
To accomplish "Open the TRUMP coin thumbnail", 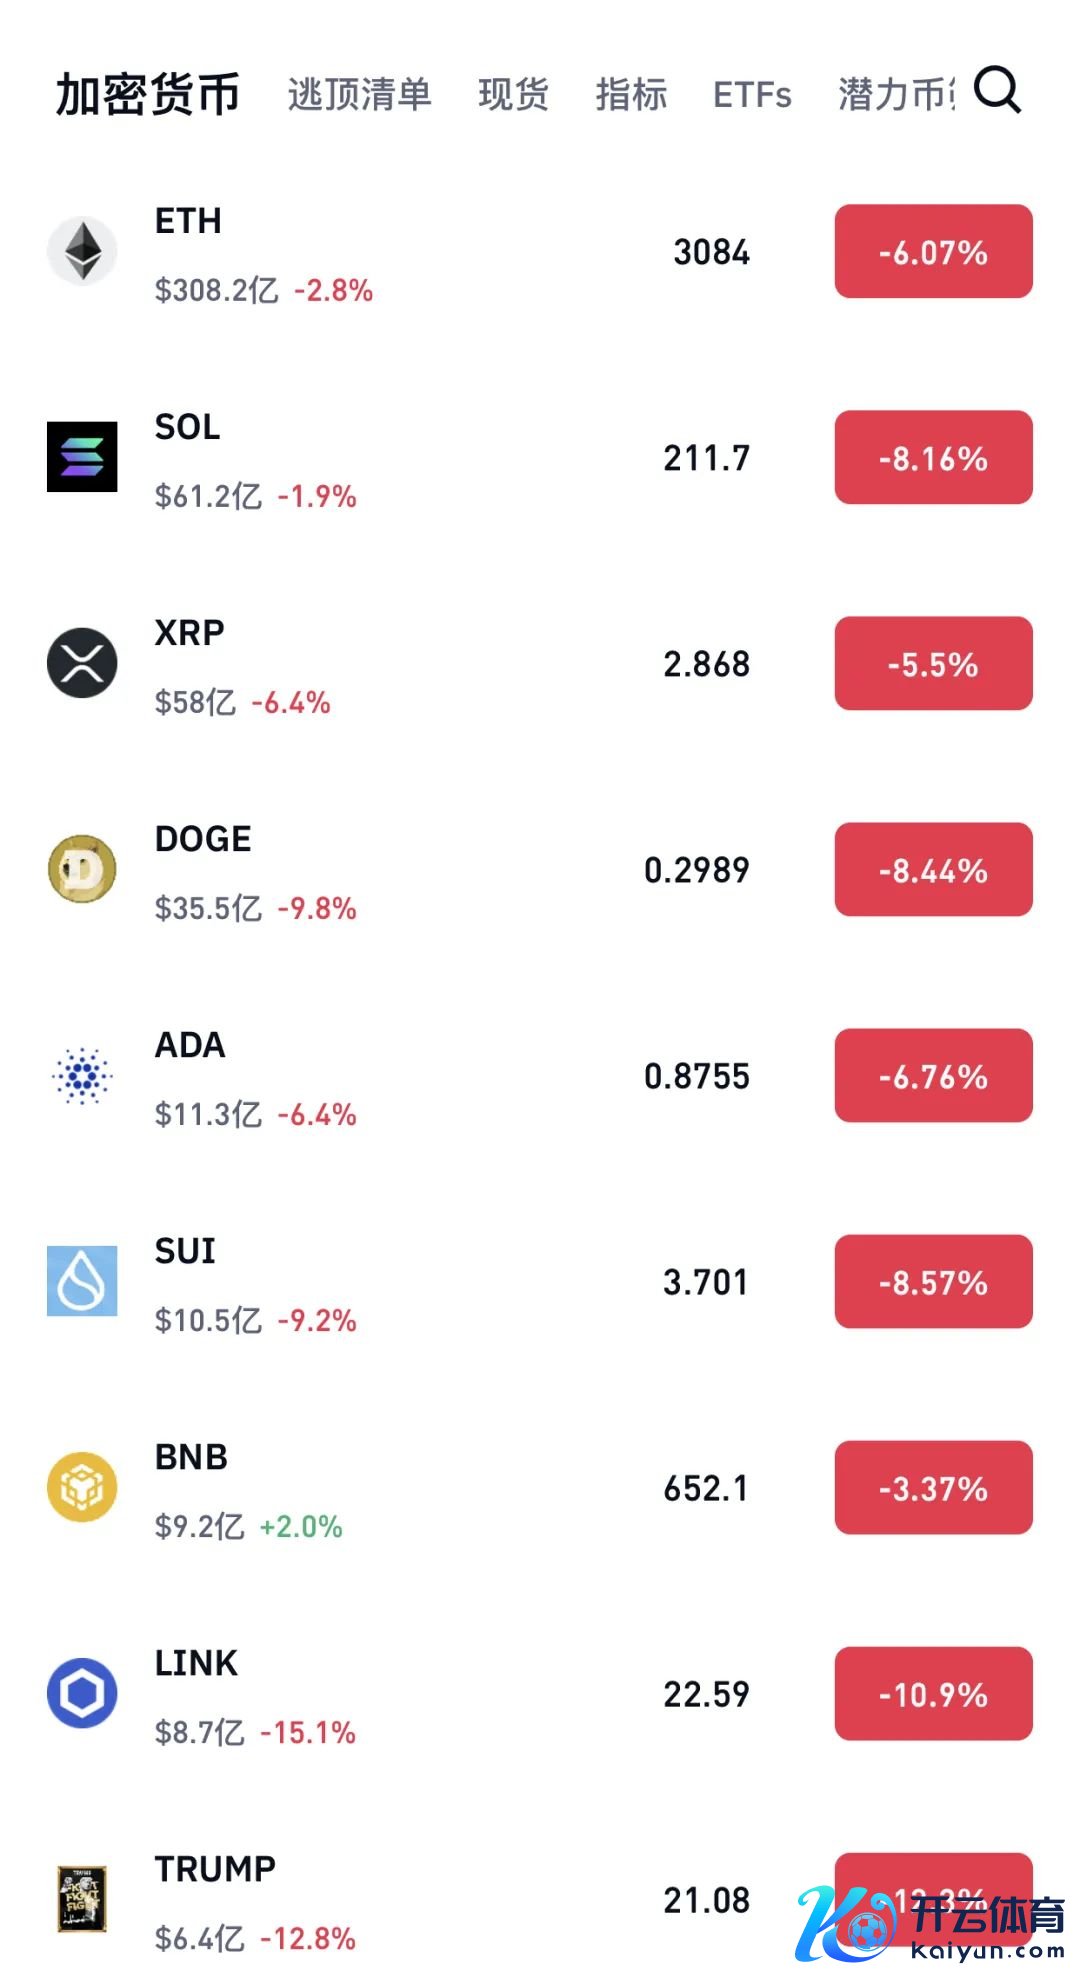I will (82, 1899).
